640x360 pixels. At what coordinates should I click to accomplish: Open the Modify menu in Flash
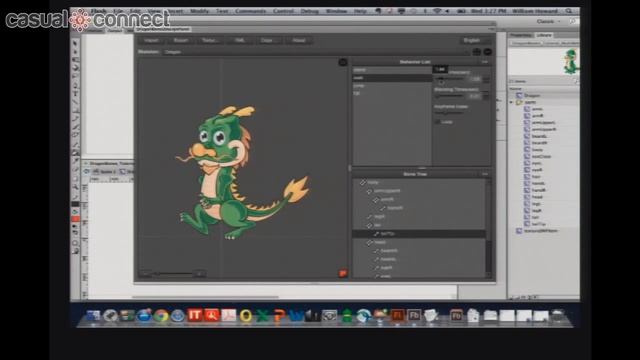coord(199,11)
